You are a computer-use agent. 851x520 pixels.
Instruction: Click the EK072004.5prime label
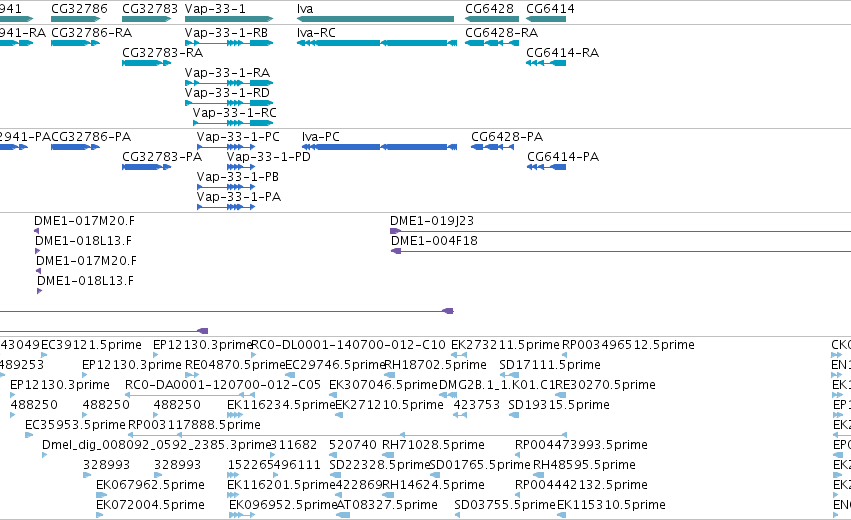(x=150, y=506)
